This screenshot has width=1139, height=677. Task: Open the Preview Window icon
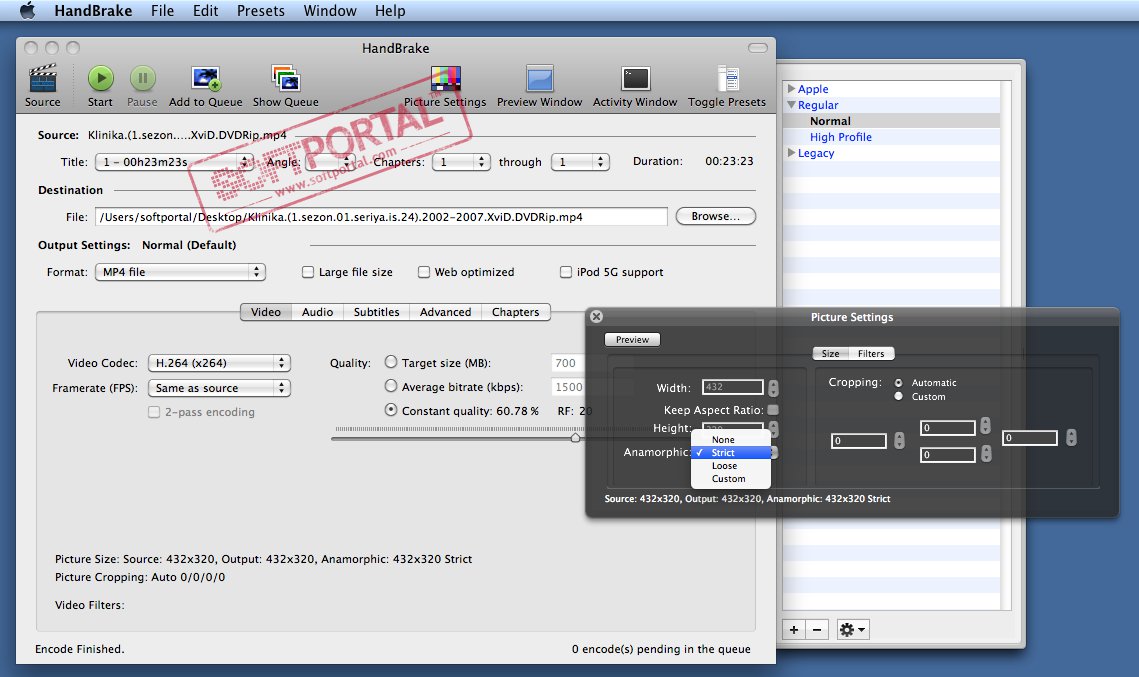tap(540, 78)
